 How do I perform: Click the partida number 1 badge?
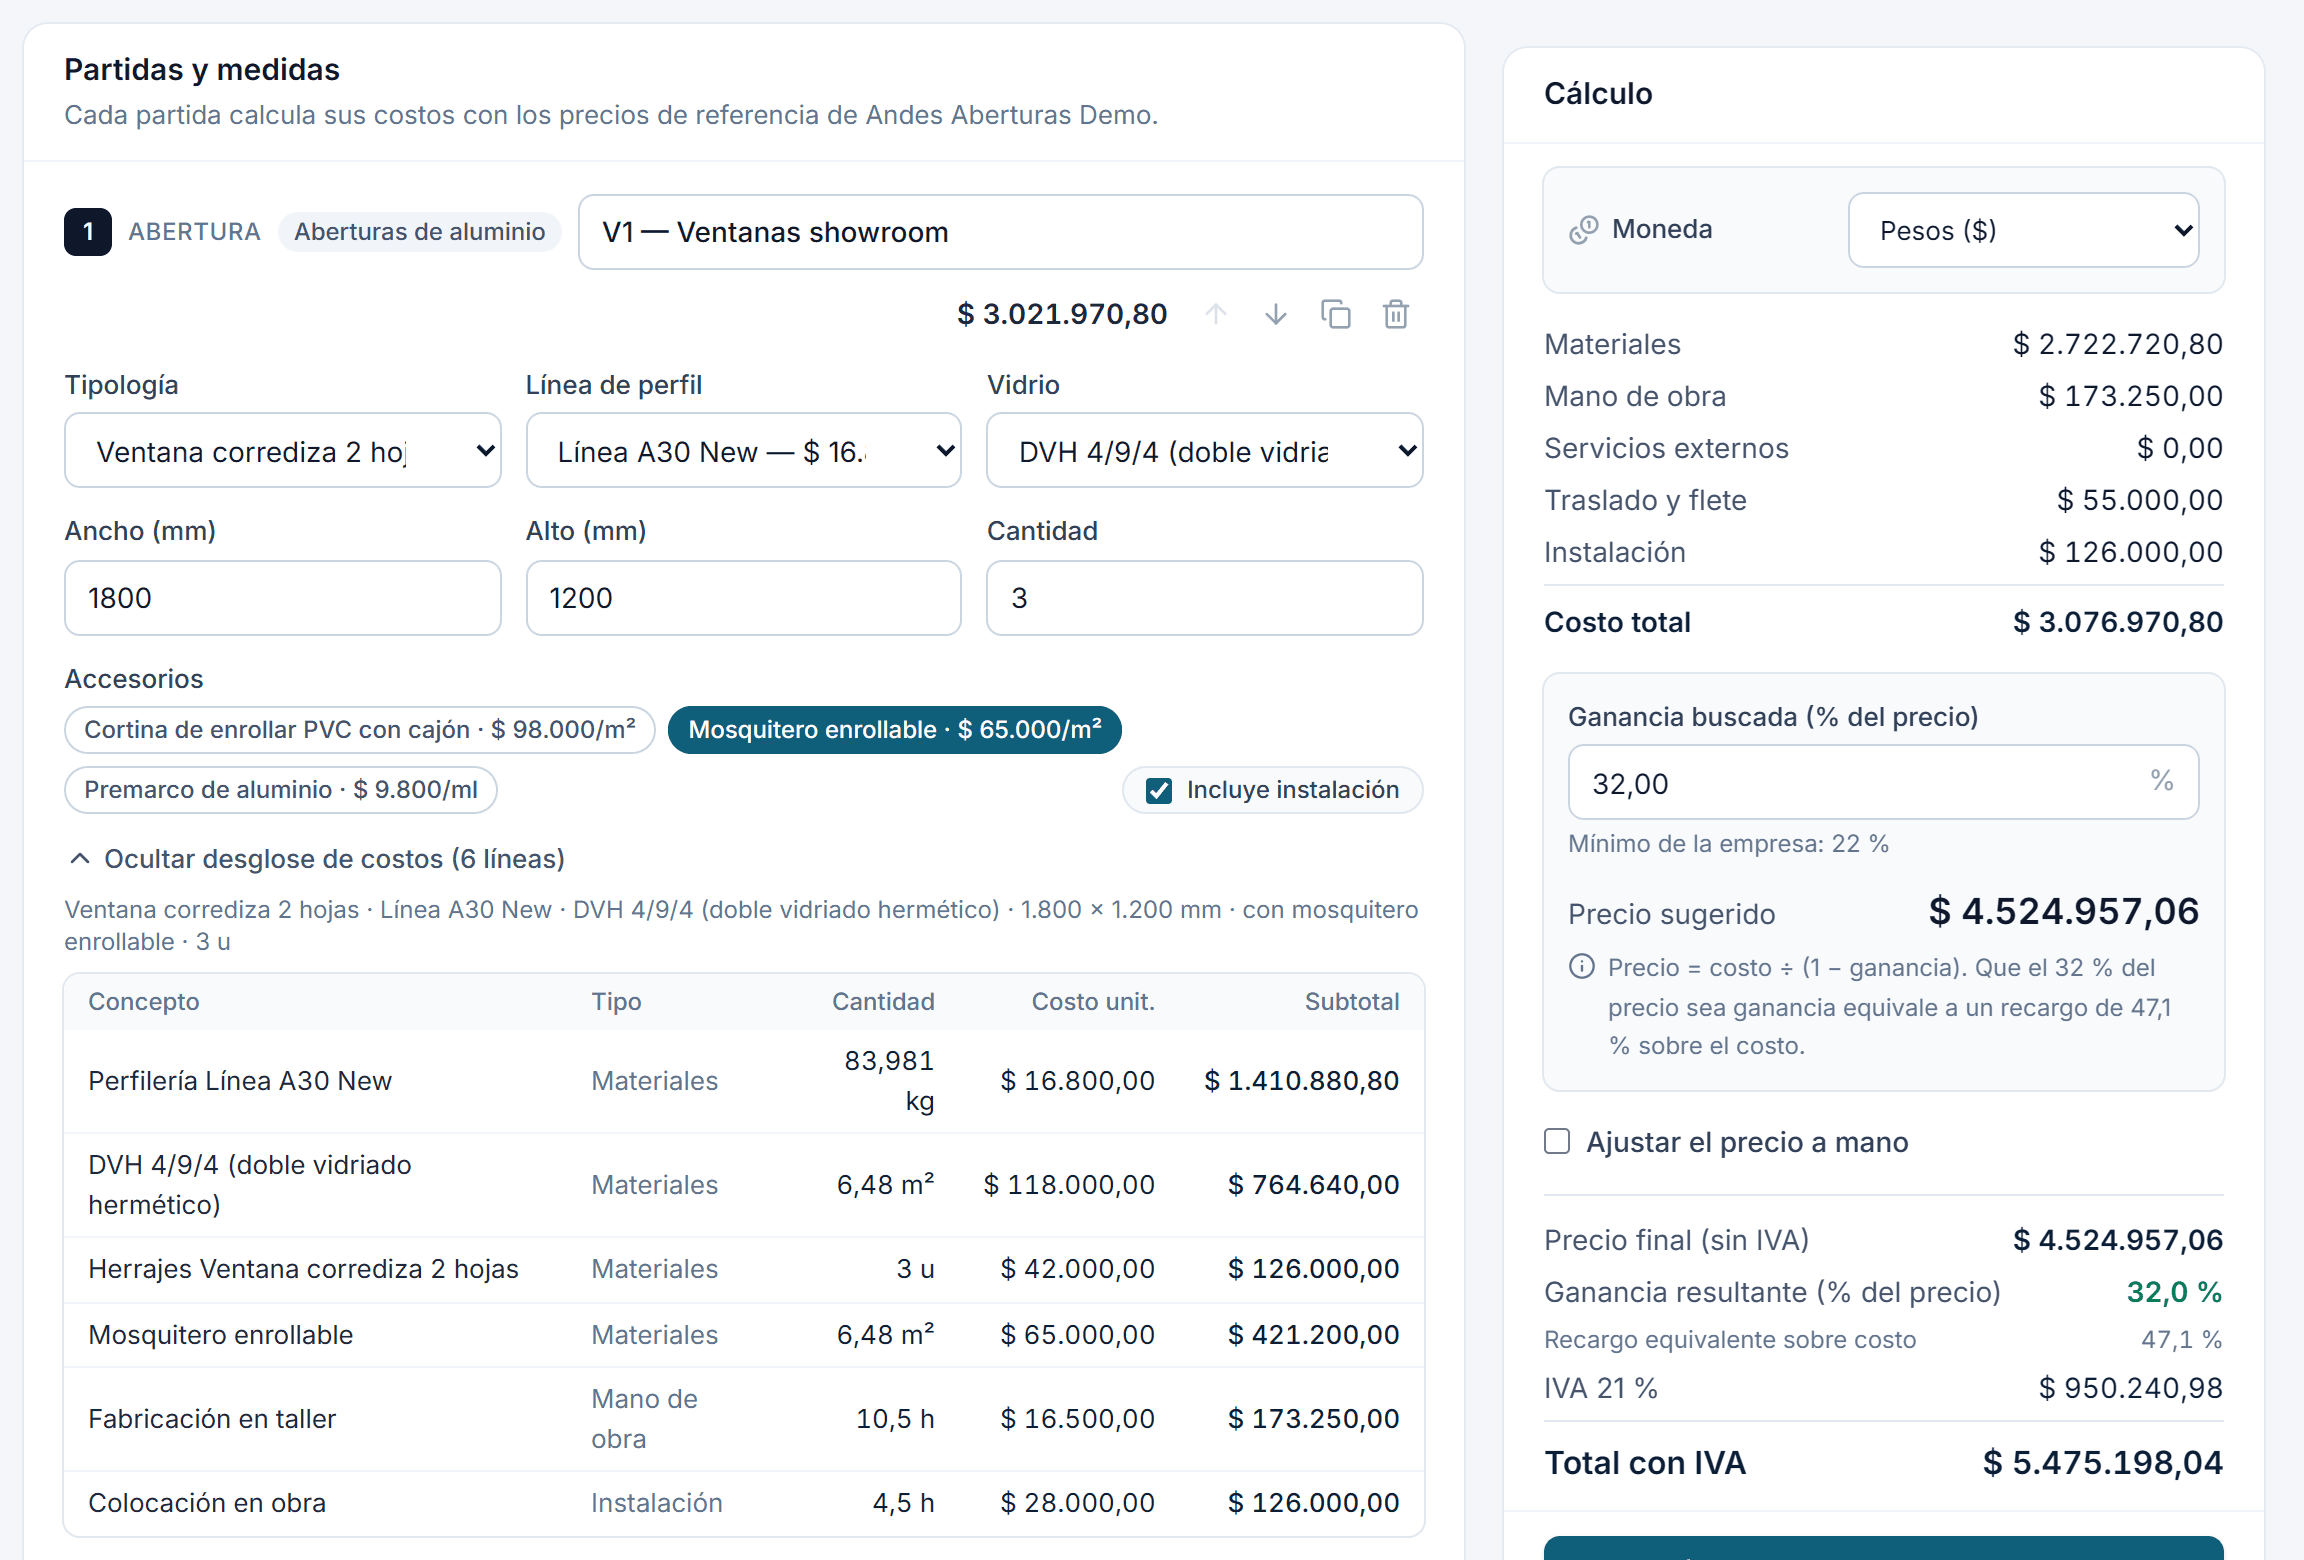88,232
